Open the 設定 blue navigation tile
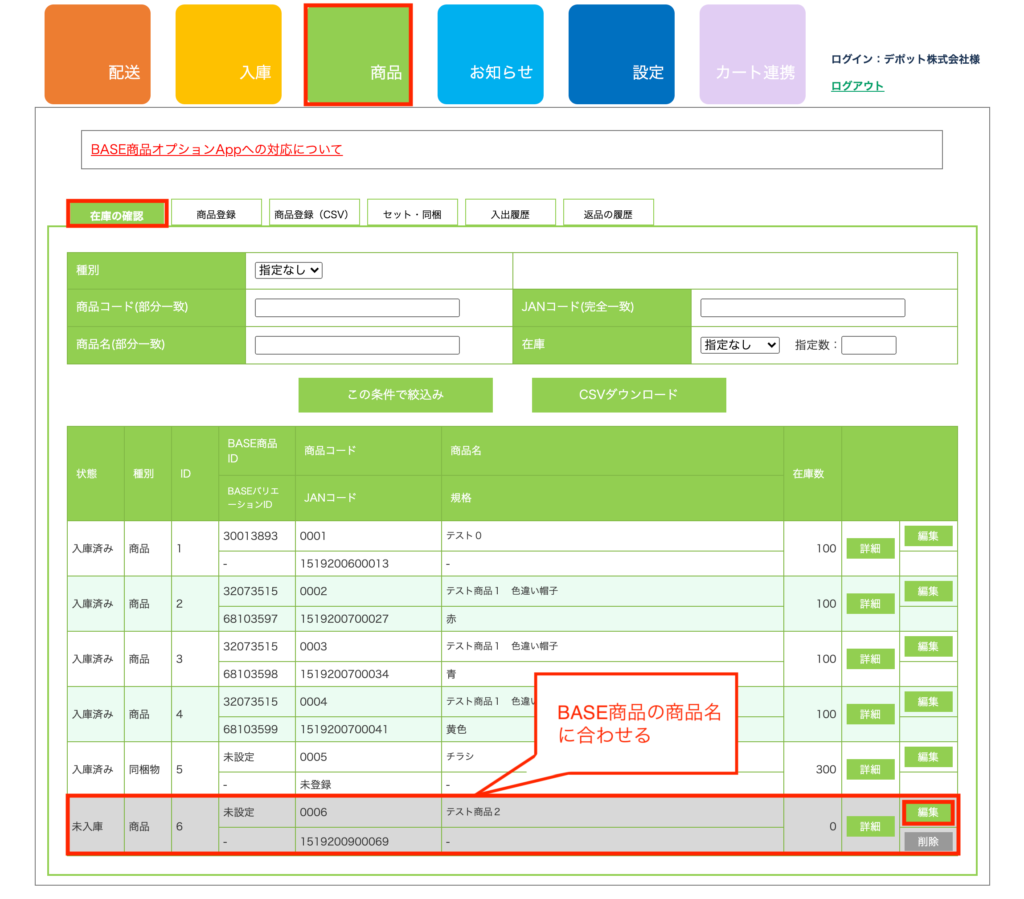 click(621, 55)
